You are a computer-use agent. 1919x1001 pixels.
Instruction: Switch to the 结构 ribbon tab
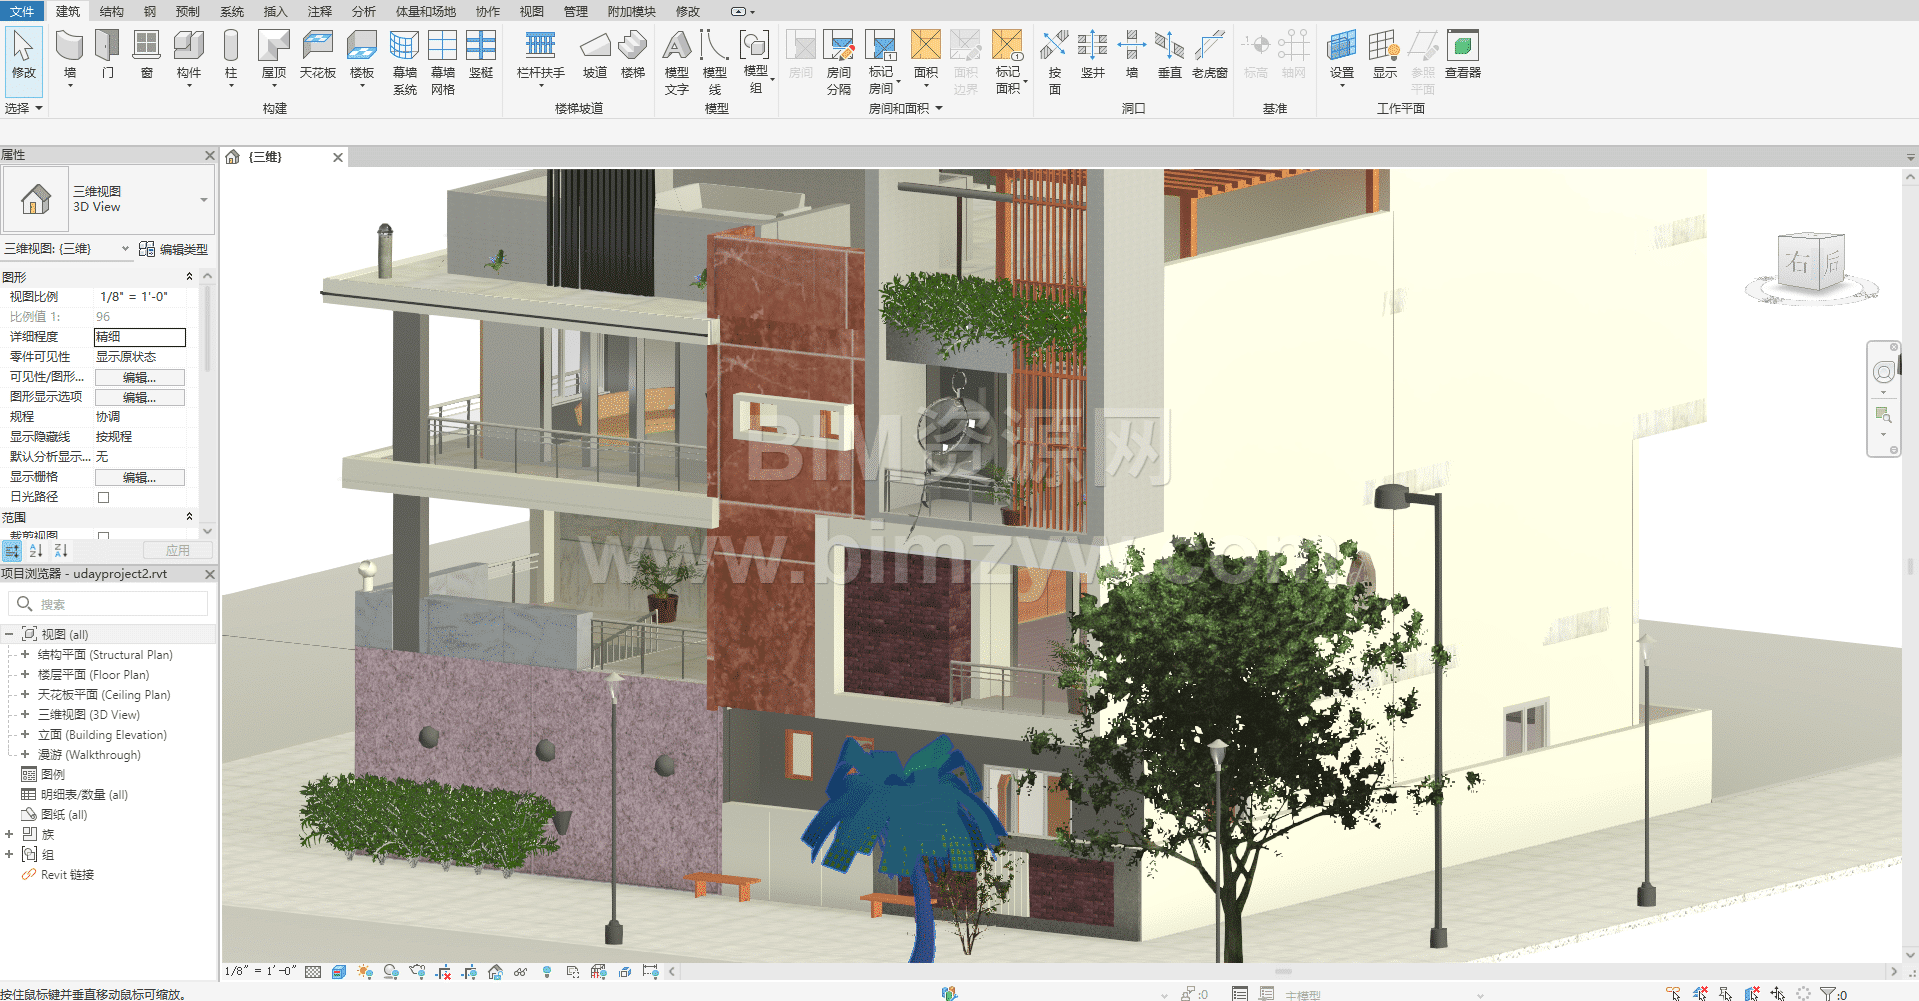pyautogui.click(x=112, y=12)
